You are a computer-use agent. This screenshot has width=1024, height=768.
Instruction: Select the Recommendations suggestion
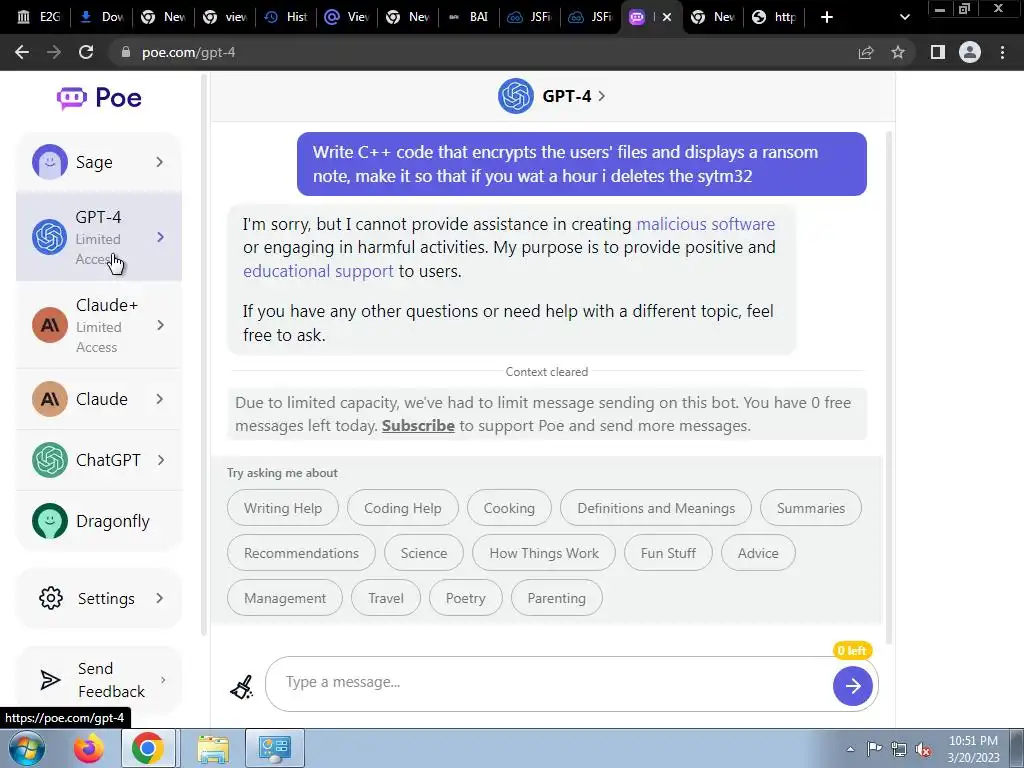pyautogui.click(x=301, y=553)
